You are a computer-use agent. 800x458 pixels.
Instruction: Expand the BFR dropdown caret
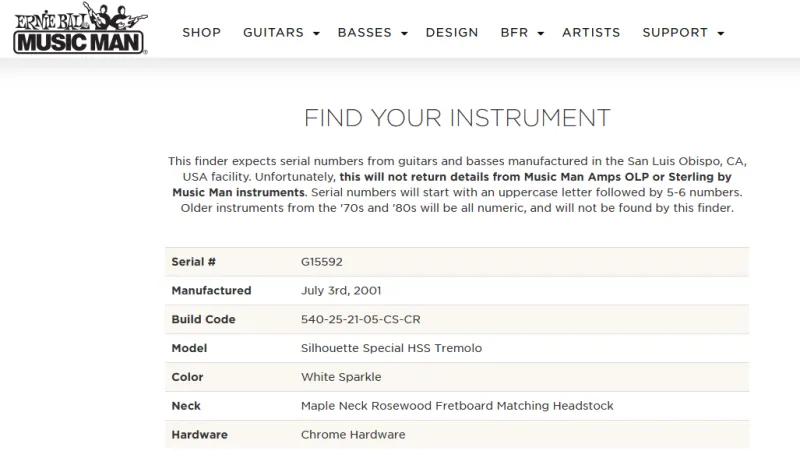coord(541,34)
